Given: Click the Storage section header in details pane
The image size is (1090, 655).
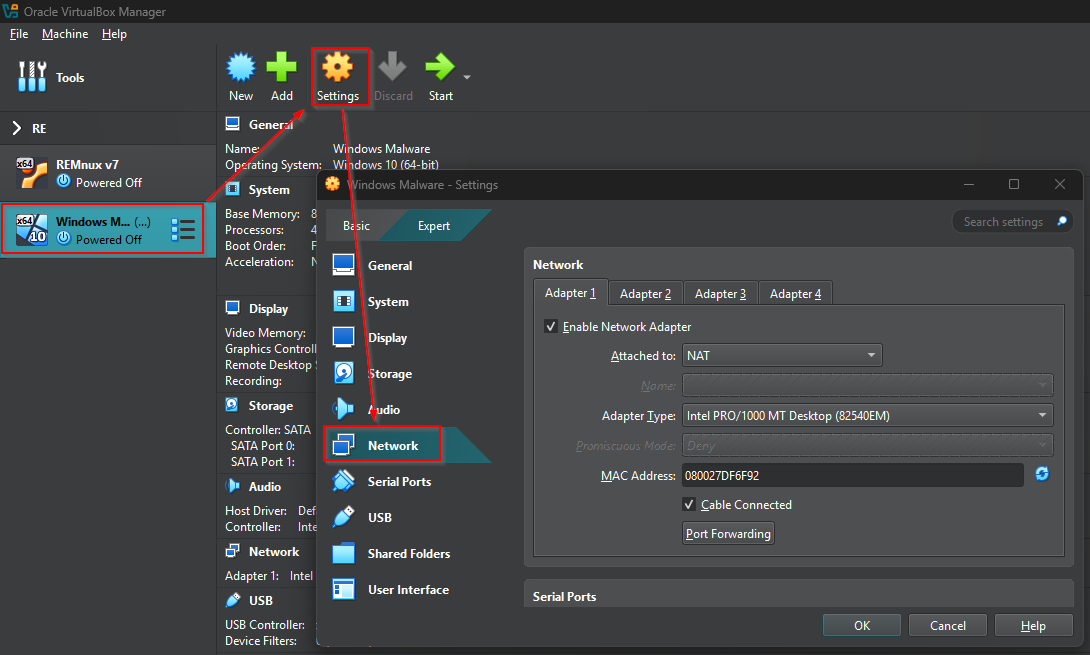Looking at the screenshot, I should pos(270,405).
